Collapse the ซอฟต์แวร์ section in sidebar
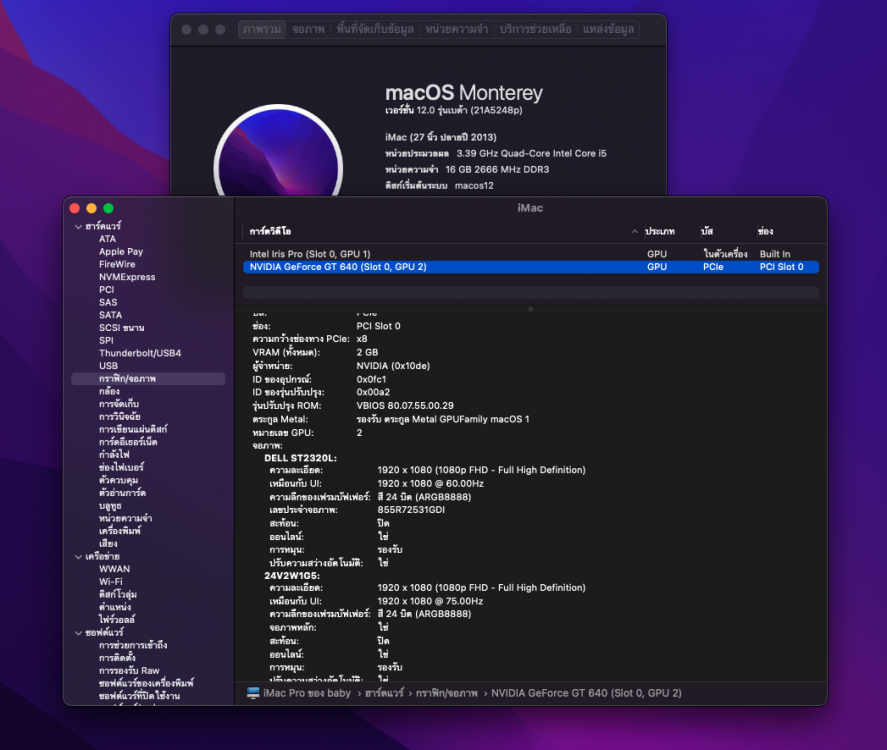The width and height of the screenshot is (887, 750). pos(79,633)
